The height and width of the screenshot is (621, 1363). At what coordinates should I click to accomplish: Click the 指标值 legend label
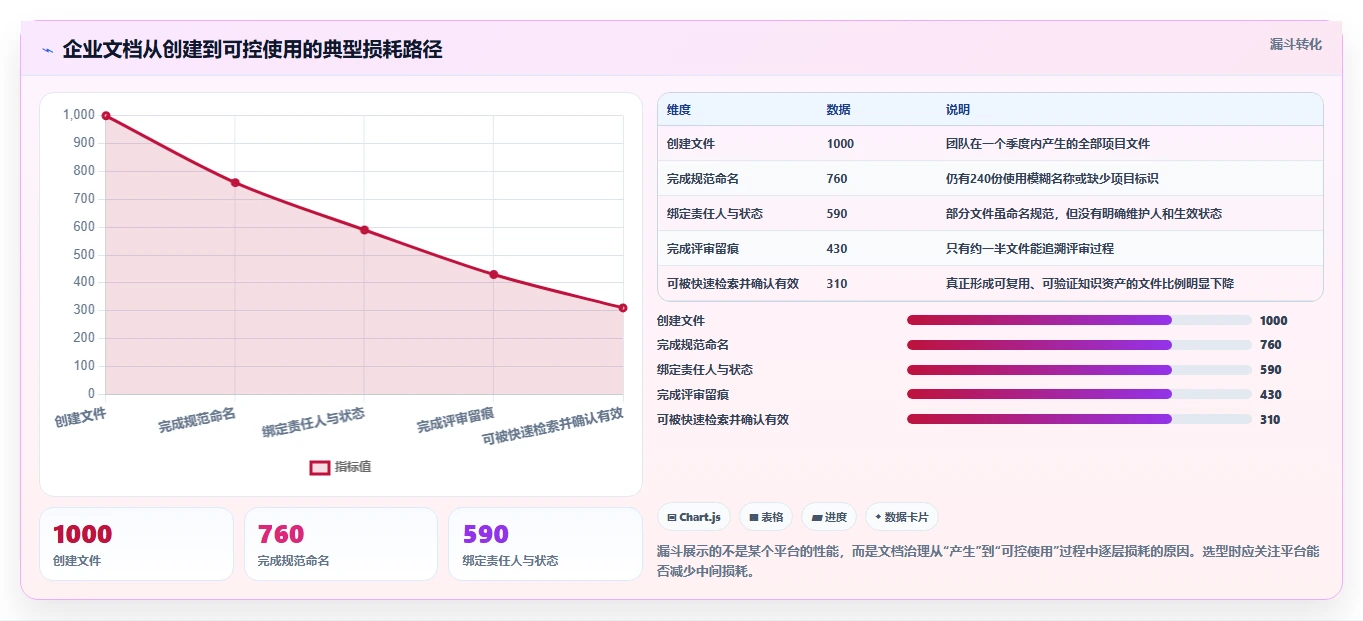pos(353,467)
